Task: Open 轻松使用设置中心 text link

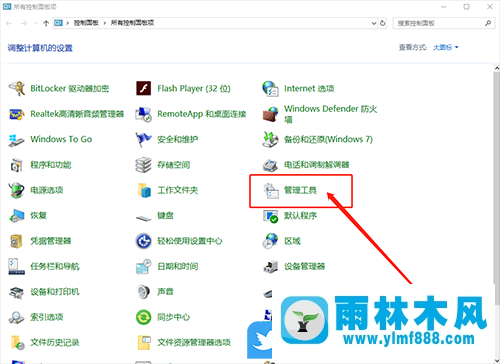Action: tap(190, 241)
